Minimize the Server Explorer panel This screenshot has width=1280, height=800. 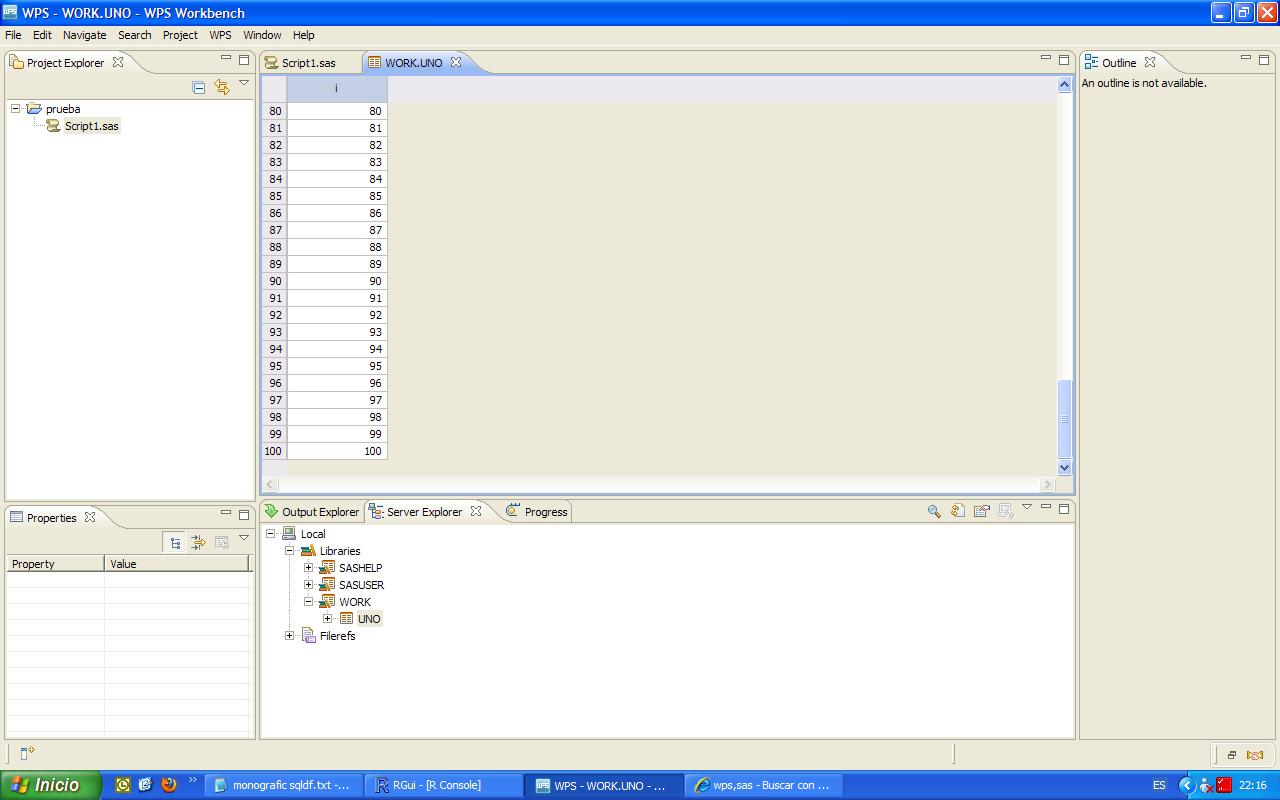[x=1046, y=507]
